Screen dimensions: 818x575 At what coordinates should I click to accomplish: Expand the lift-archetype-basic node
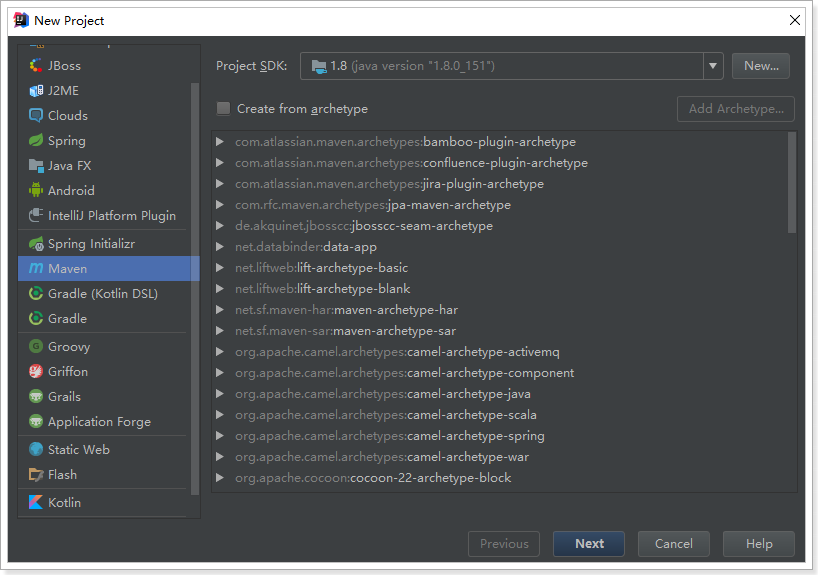point(220,268)
